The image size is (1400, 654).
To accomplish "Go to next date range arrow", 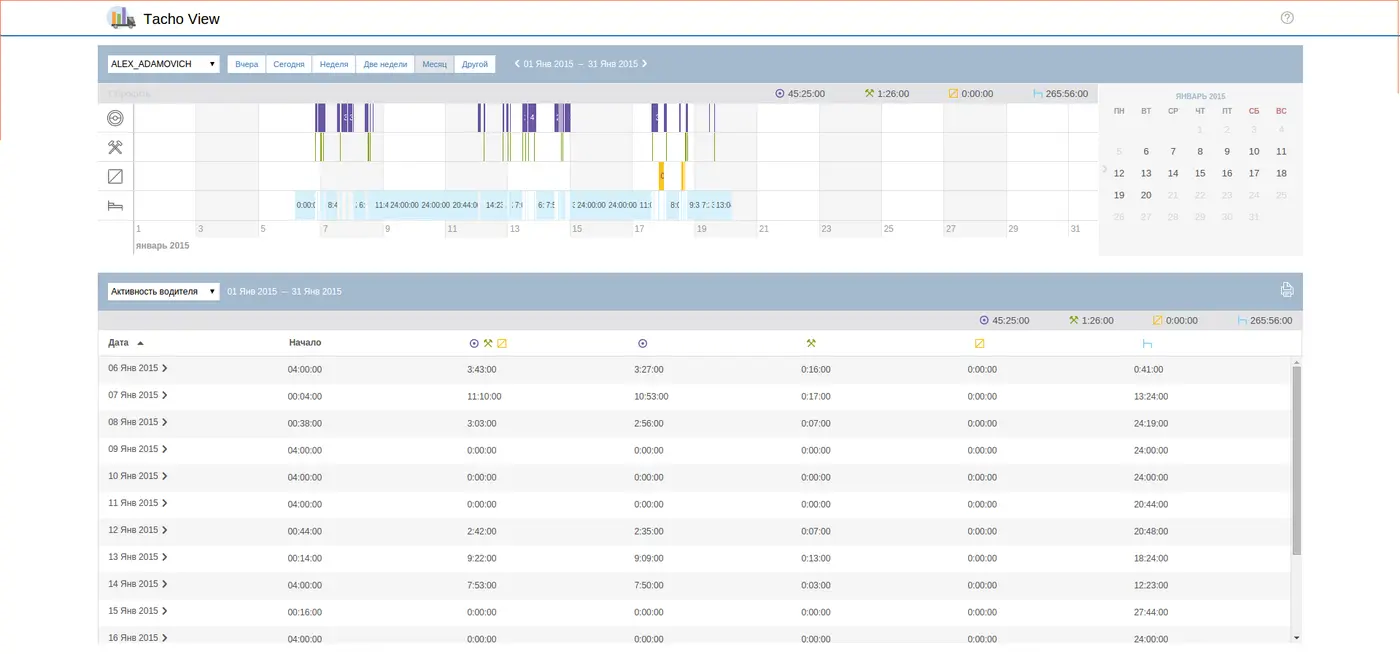I will pos(644,64).
